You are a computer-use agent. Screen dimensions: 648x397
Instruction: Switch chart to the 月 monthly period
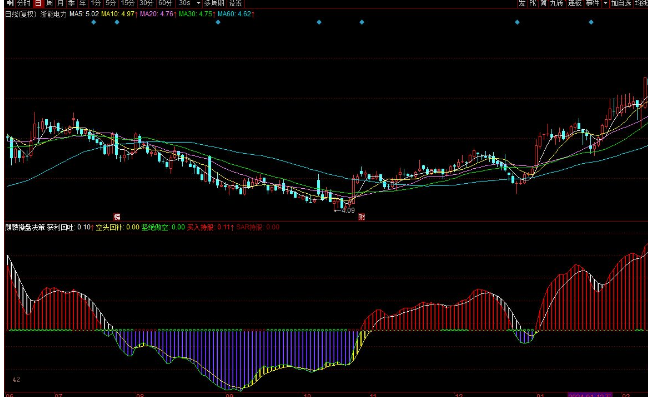(x=61, y=3)
